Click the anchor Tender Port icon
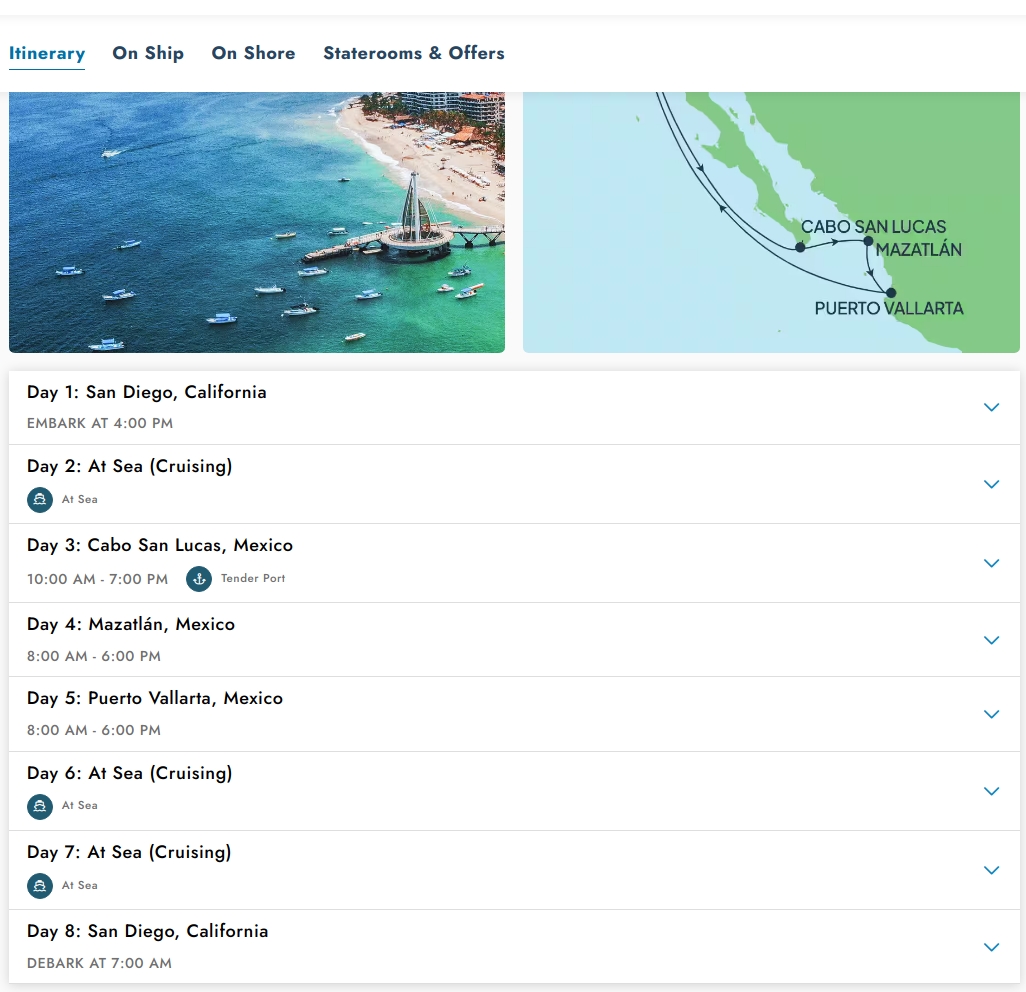 coord(199,578)
